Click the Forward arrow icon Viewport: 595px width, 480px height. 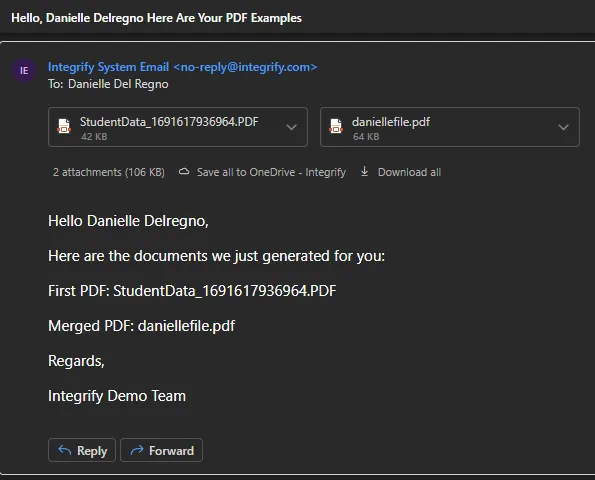(x=137, y=450)
